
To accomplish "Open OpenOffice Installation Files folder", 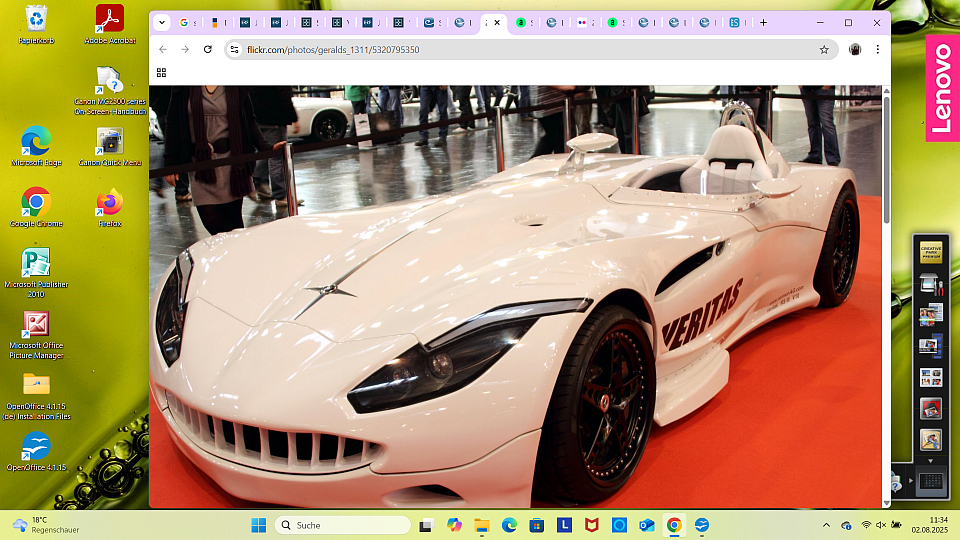I will 36,396.
